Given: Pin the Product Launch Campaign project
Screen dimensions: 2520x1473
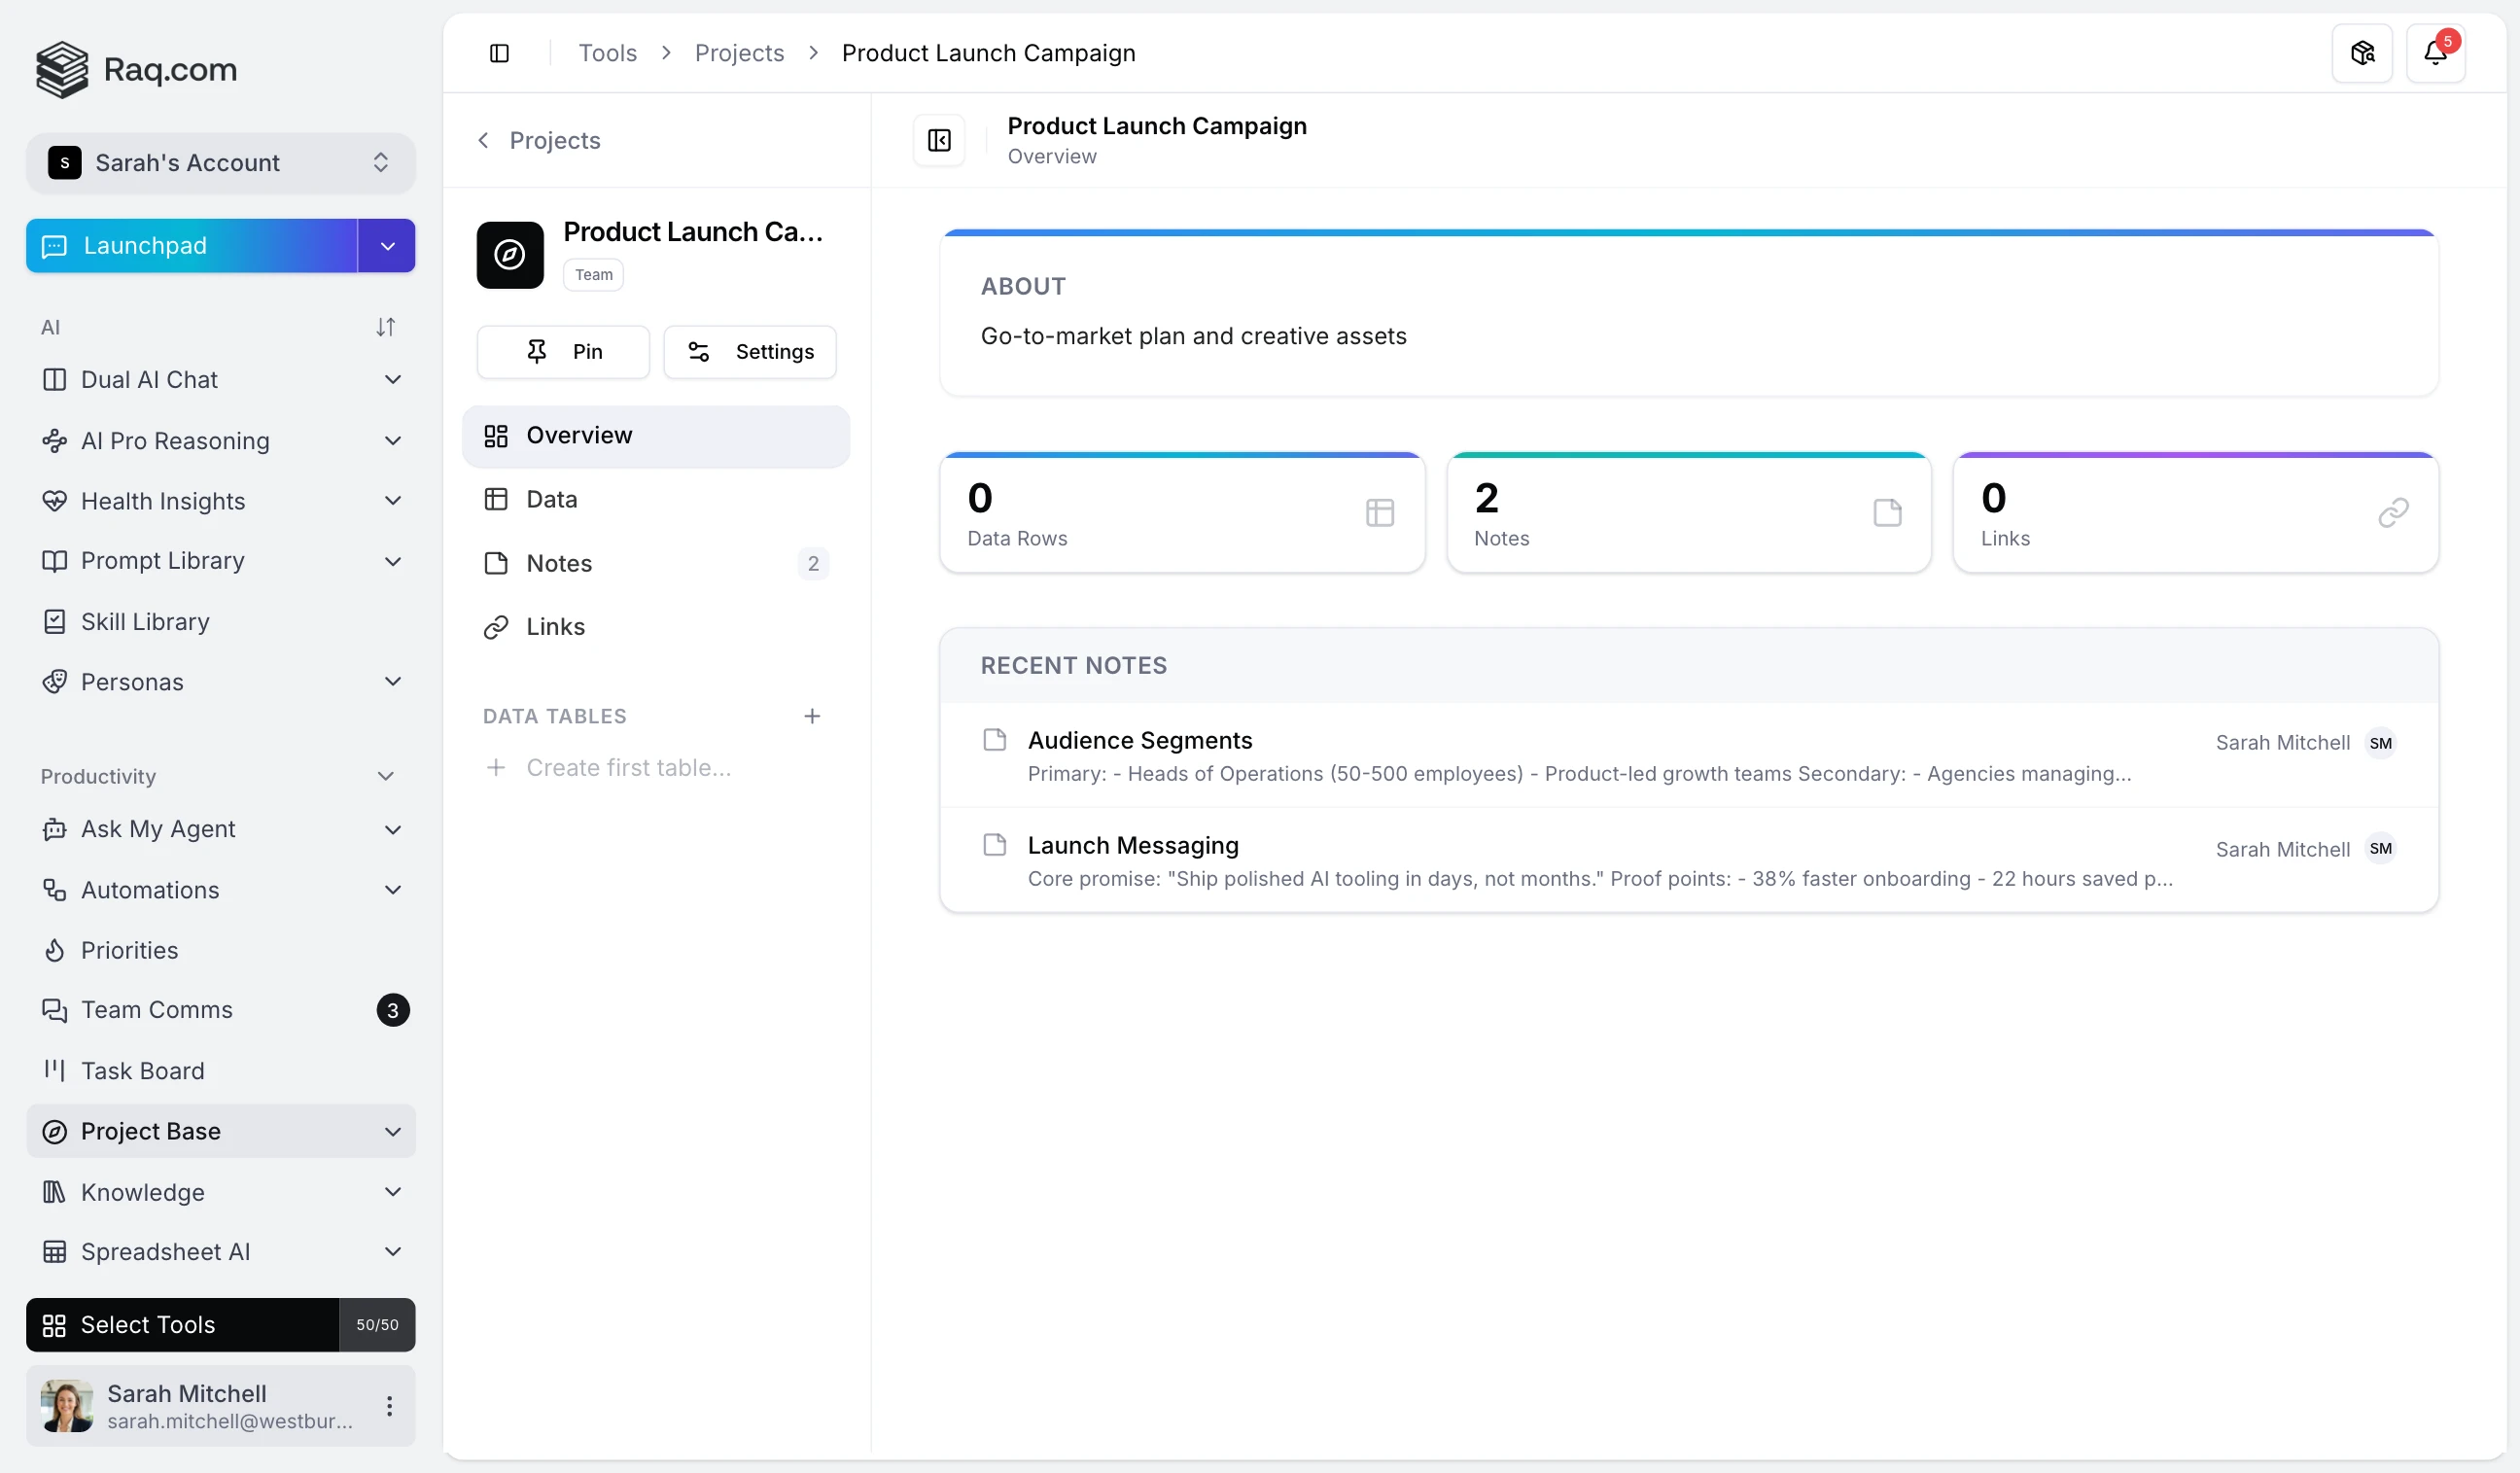Looking at the screenshot, I should click(563, 351).
